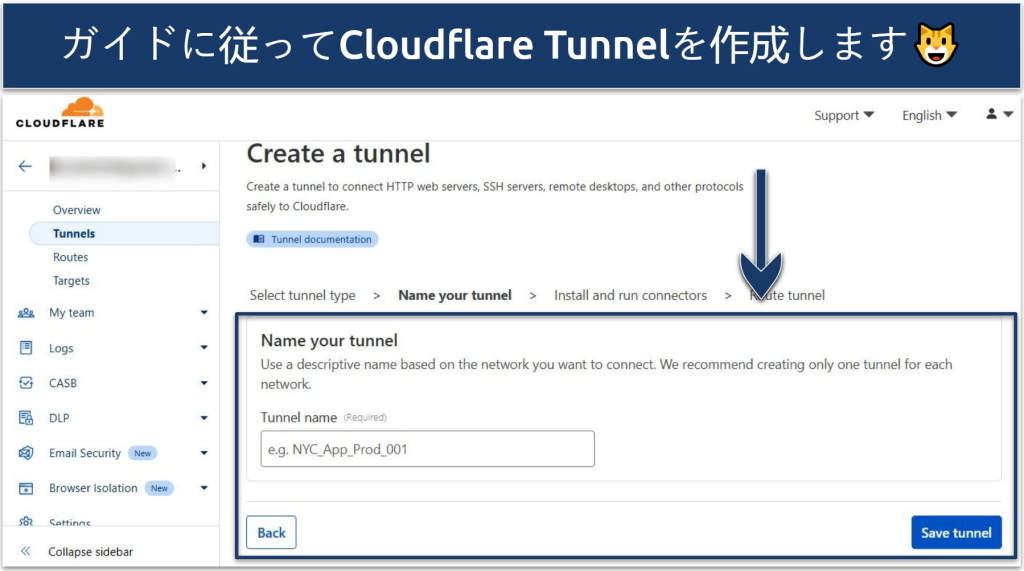The width and height of the screenshot is (1024, 571).
Task: Click the Cloudflare logo
Action: pyautogui.click(x=60, y=112)
